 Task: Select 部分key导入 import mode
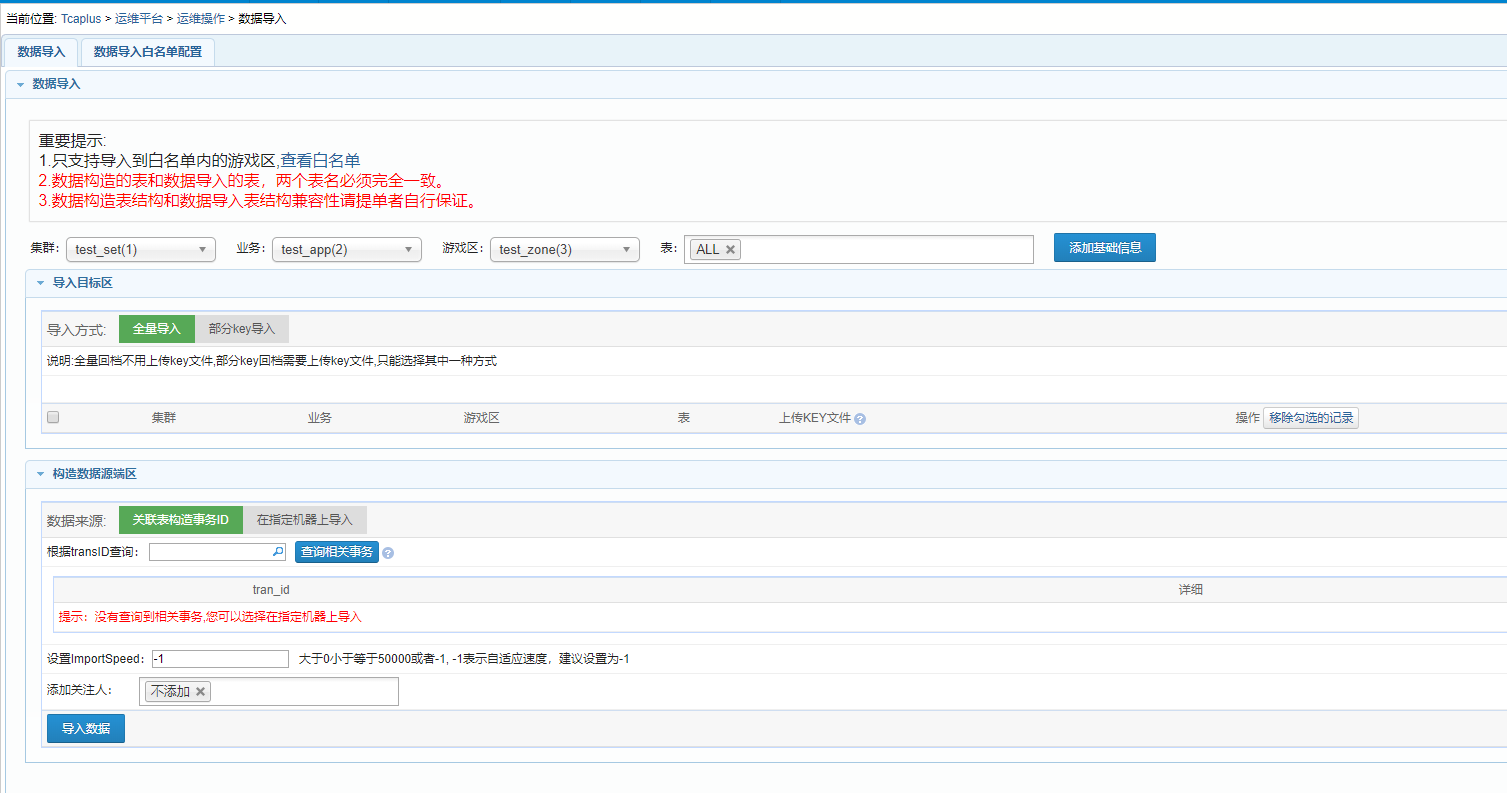(x=242, y=329)
